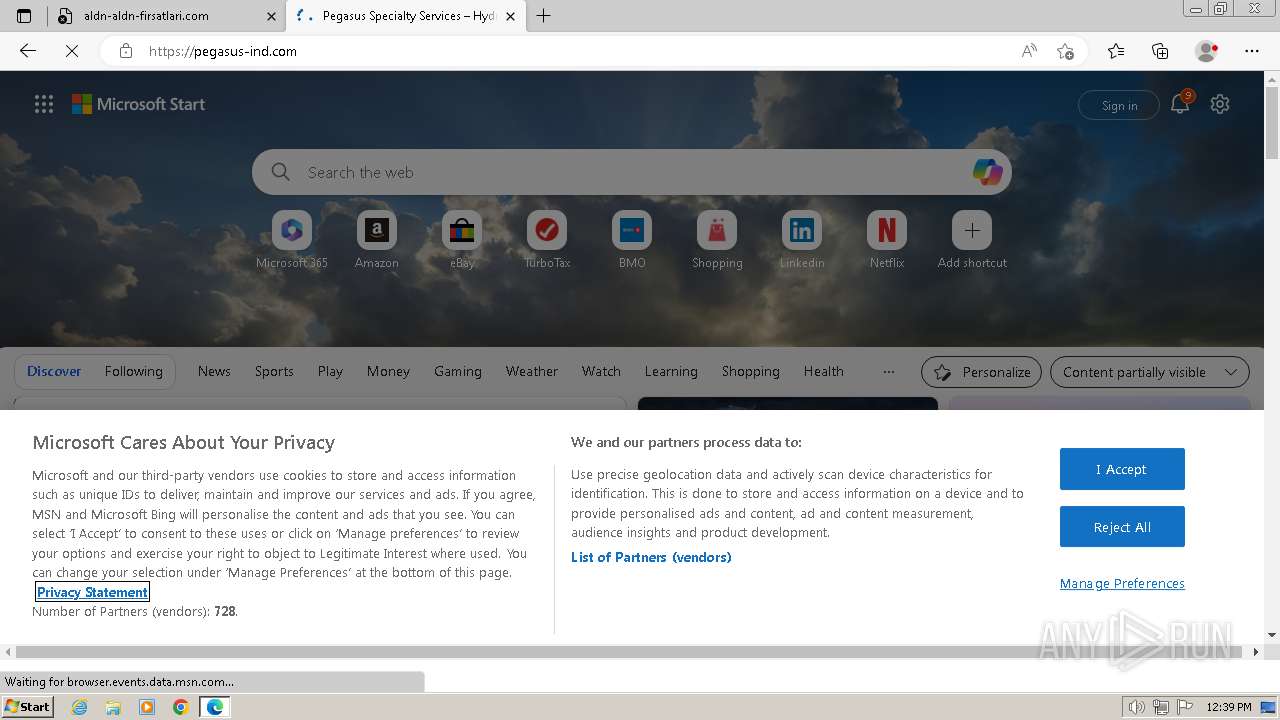Close the Pegasus Specialty Services tab
This screenshot has width=1280, height=720.
(510, 16)
